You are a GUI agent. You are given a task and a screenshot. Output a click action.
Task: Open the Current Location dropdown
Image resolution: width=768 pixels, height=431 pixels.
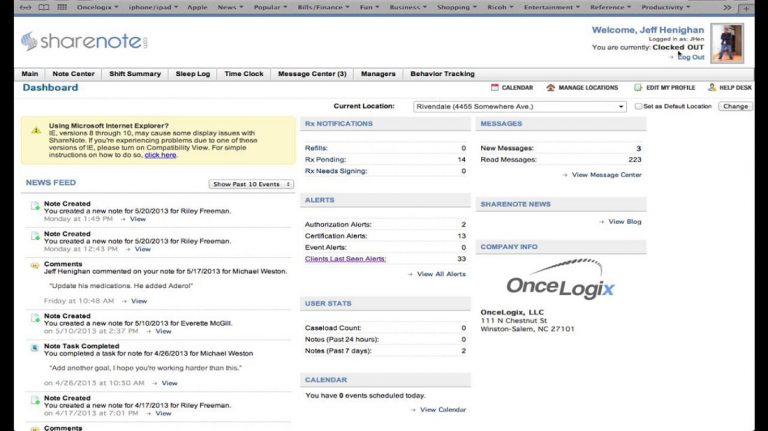[520, 106]
